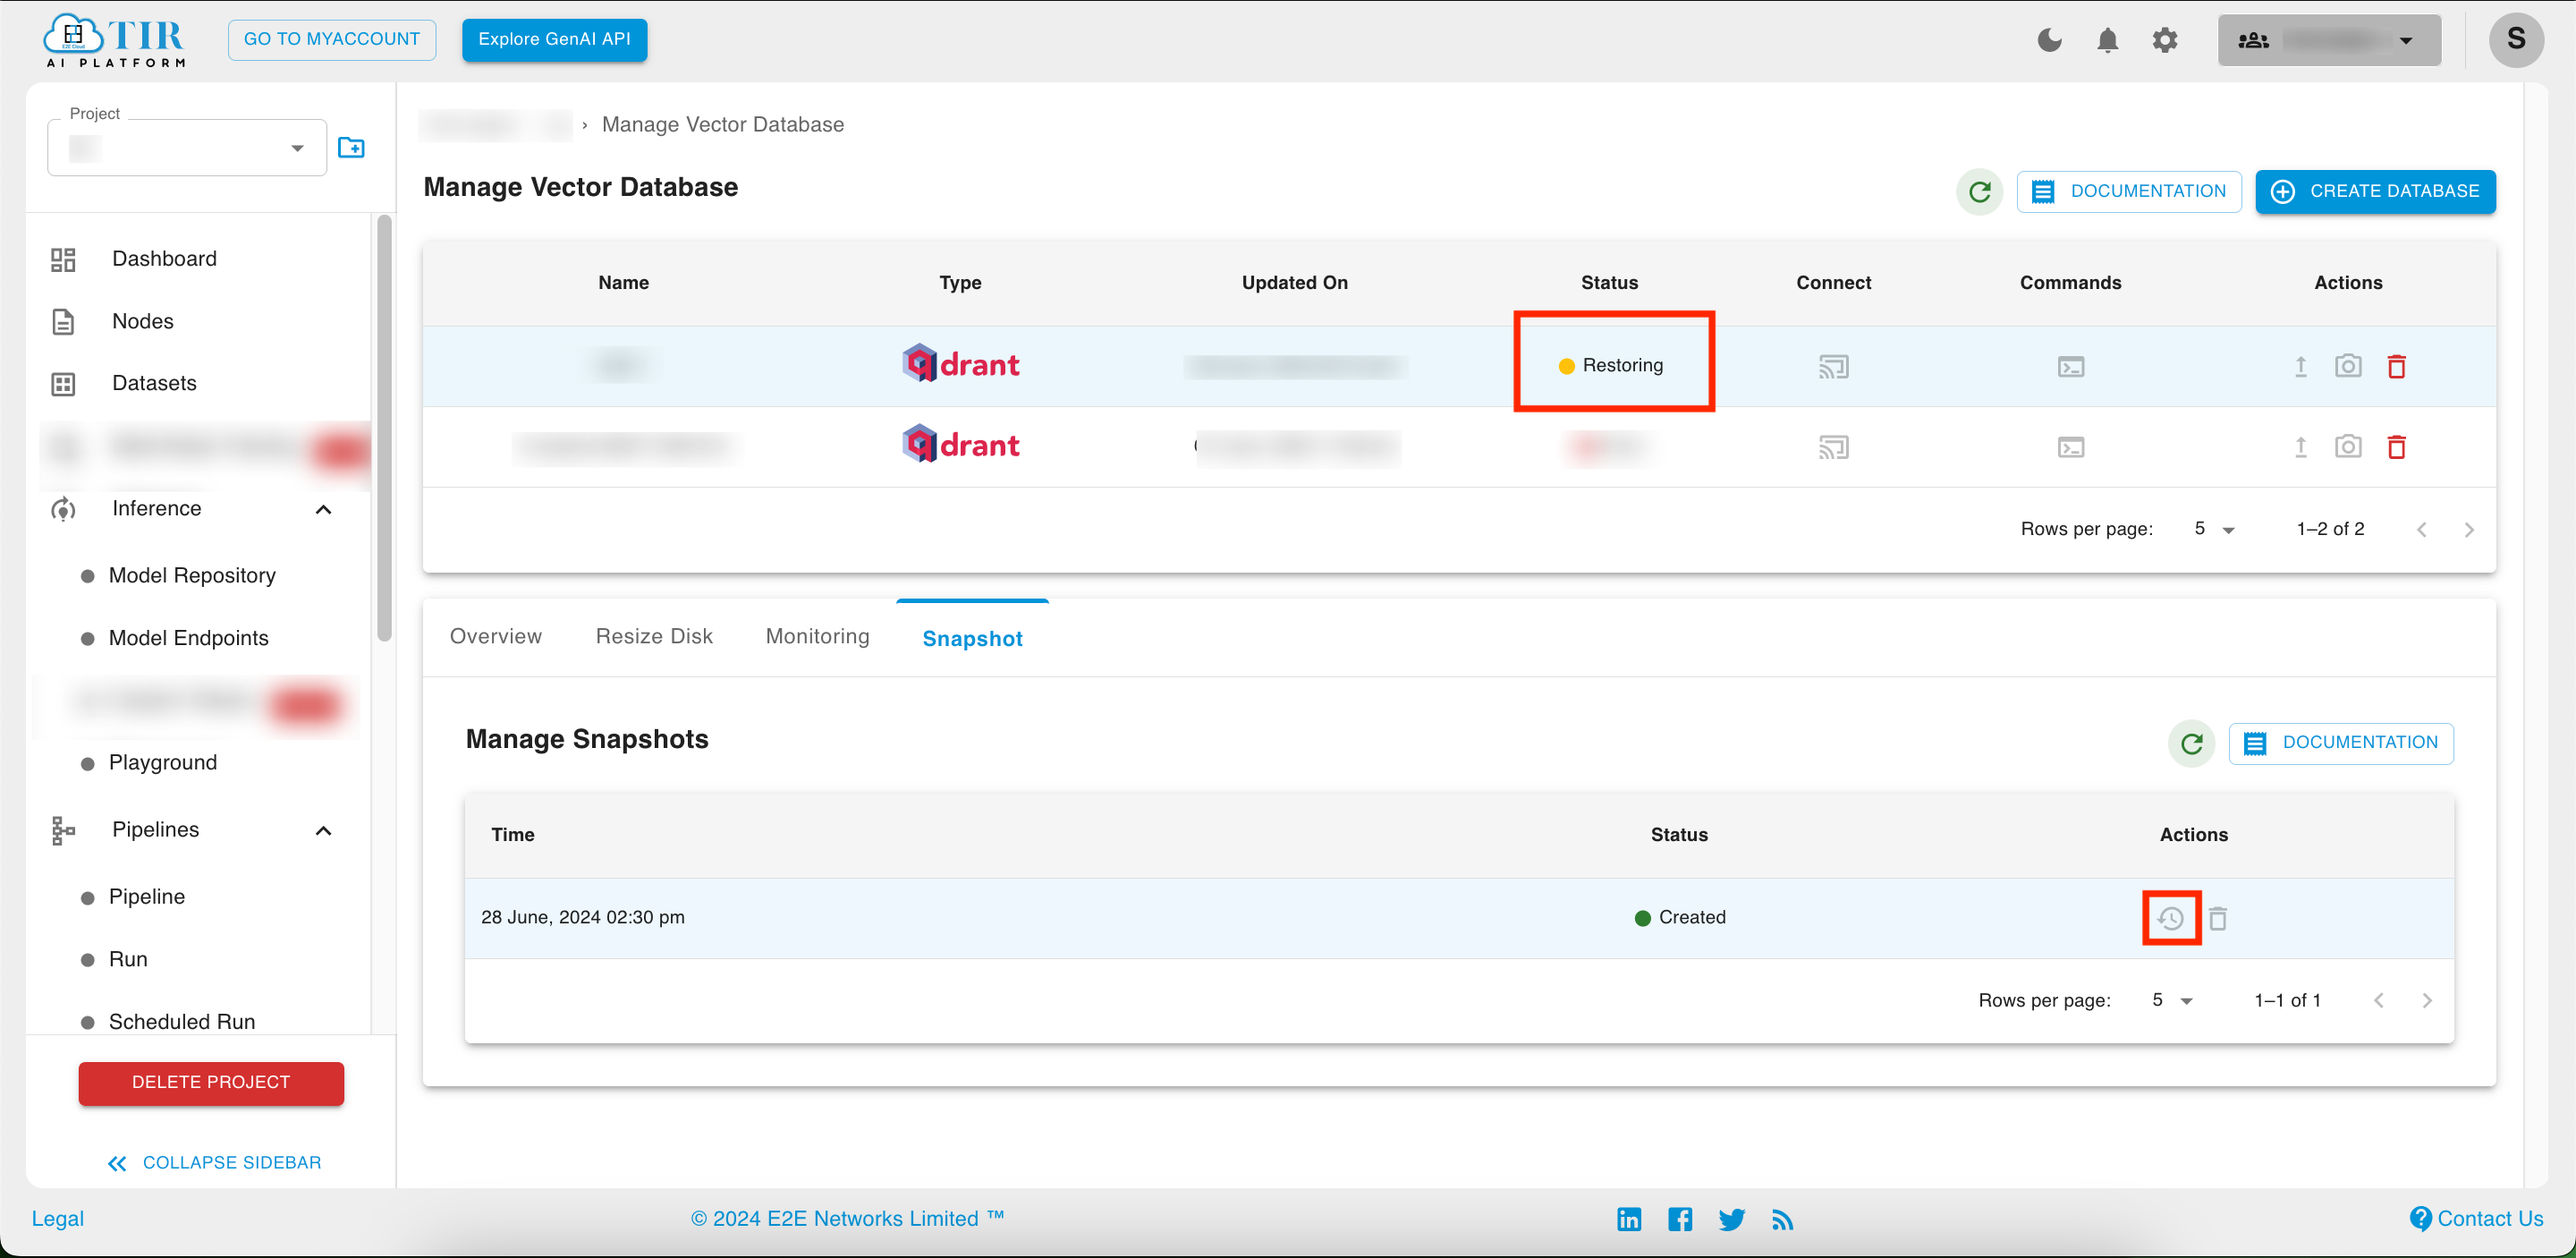Open user avatar S menu
Viewport: 2576px width, 1258px height.
pyautogui.click(x=2516, y=40)
